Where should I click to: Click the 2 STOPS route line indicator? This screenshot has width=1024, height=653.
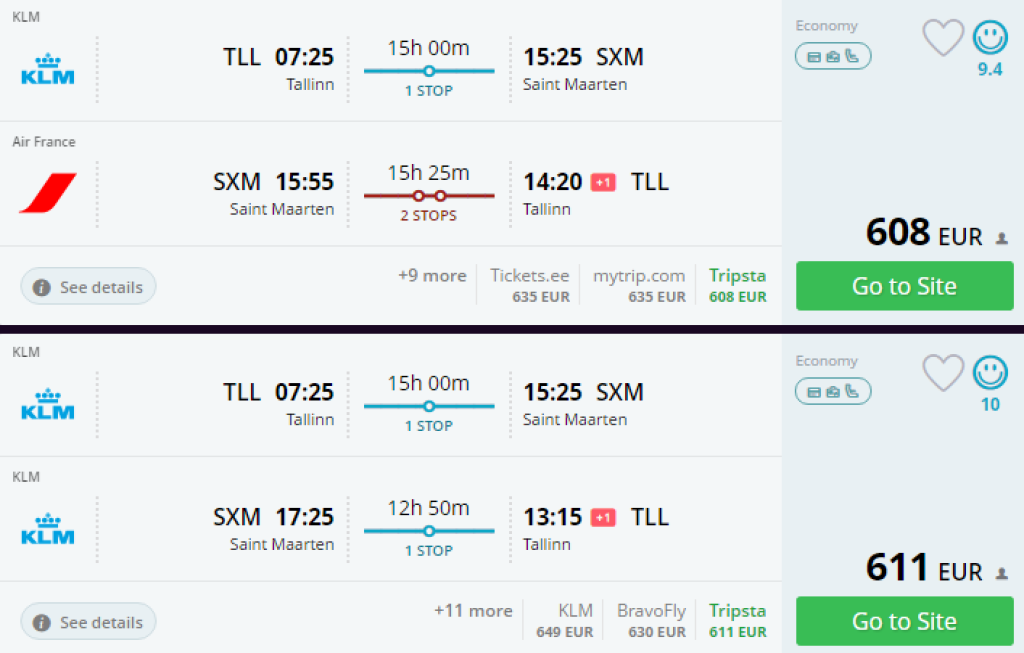click(x=429, y=196)
